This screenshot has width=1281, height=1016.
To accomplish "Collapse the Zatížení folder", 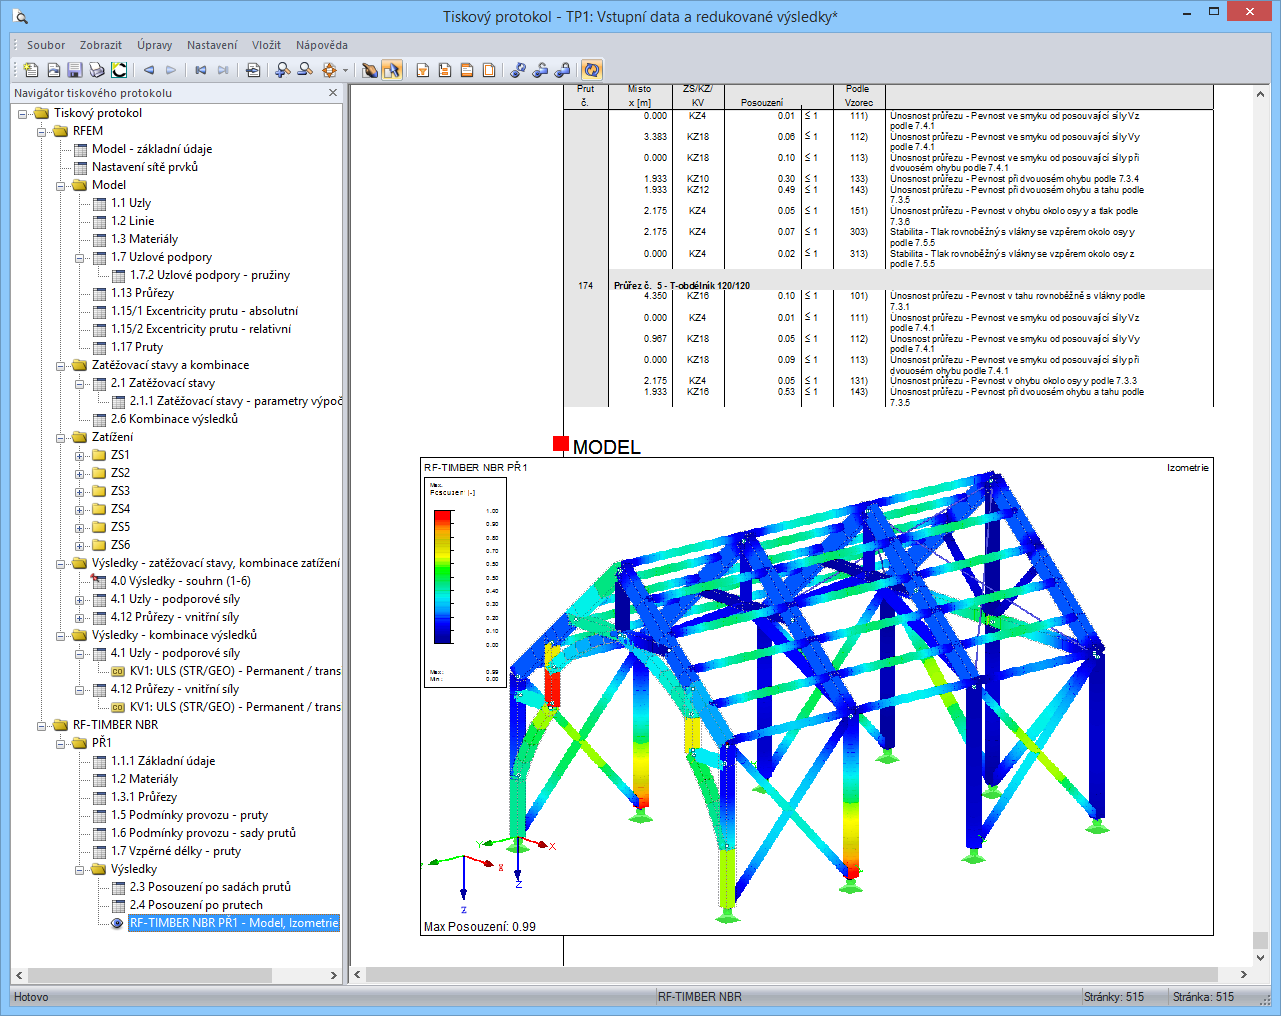I will tap(61, 437).
